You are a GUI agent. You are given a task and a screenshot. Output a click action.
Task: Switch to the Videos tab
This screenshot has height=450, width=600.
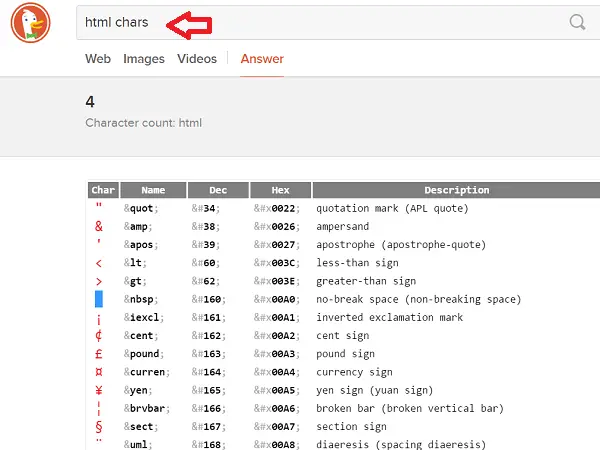197,59
